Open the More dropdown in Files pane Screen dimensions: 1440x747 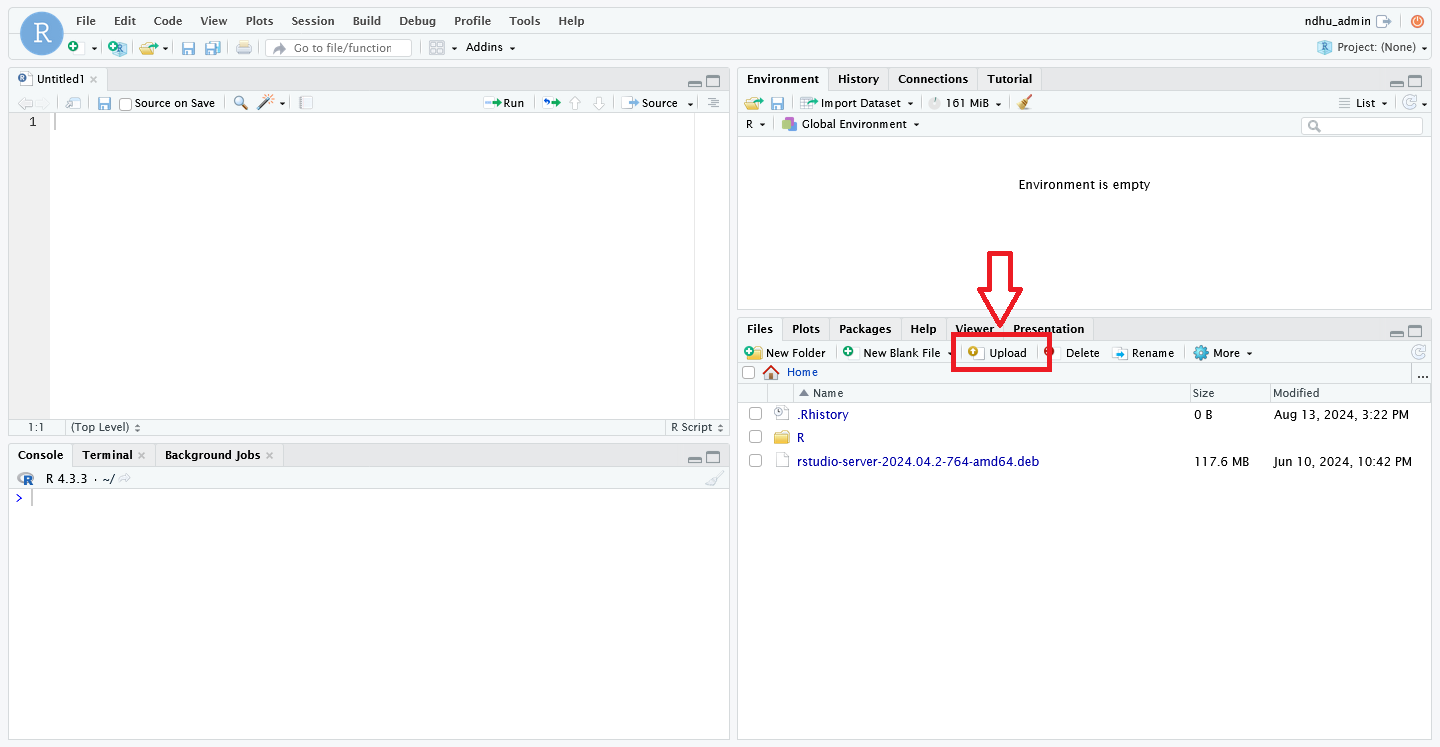pyautogui.click(x=1223, y=353)
